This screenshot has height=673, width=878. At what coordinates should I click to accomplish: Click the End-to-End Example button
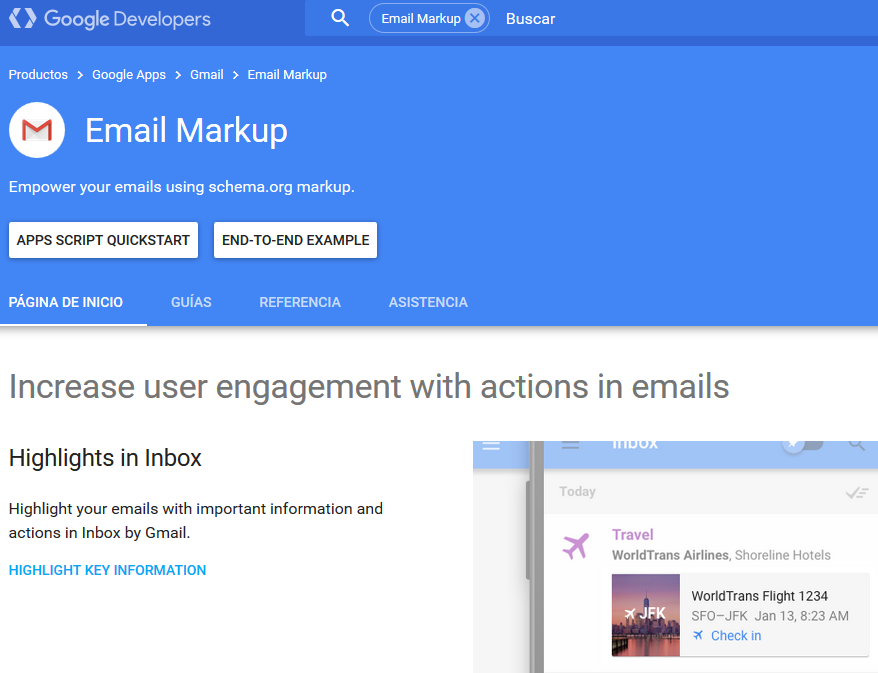[296, 240]
